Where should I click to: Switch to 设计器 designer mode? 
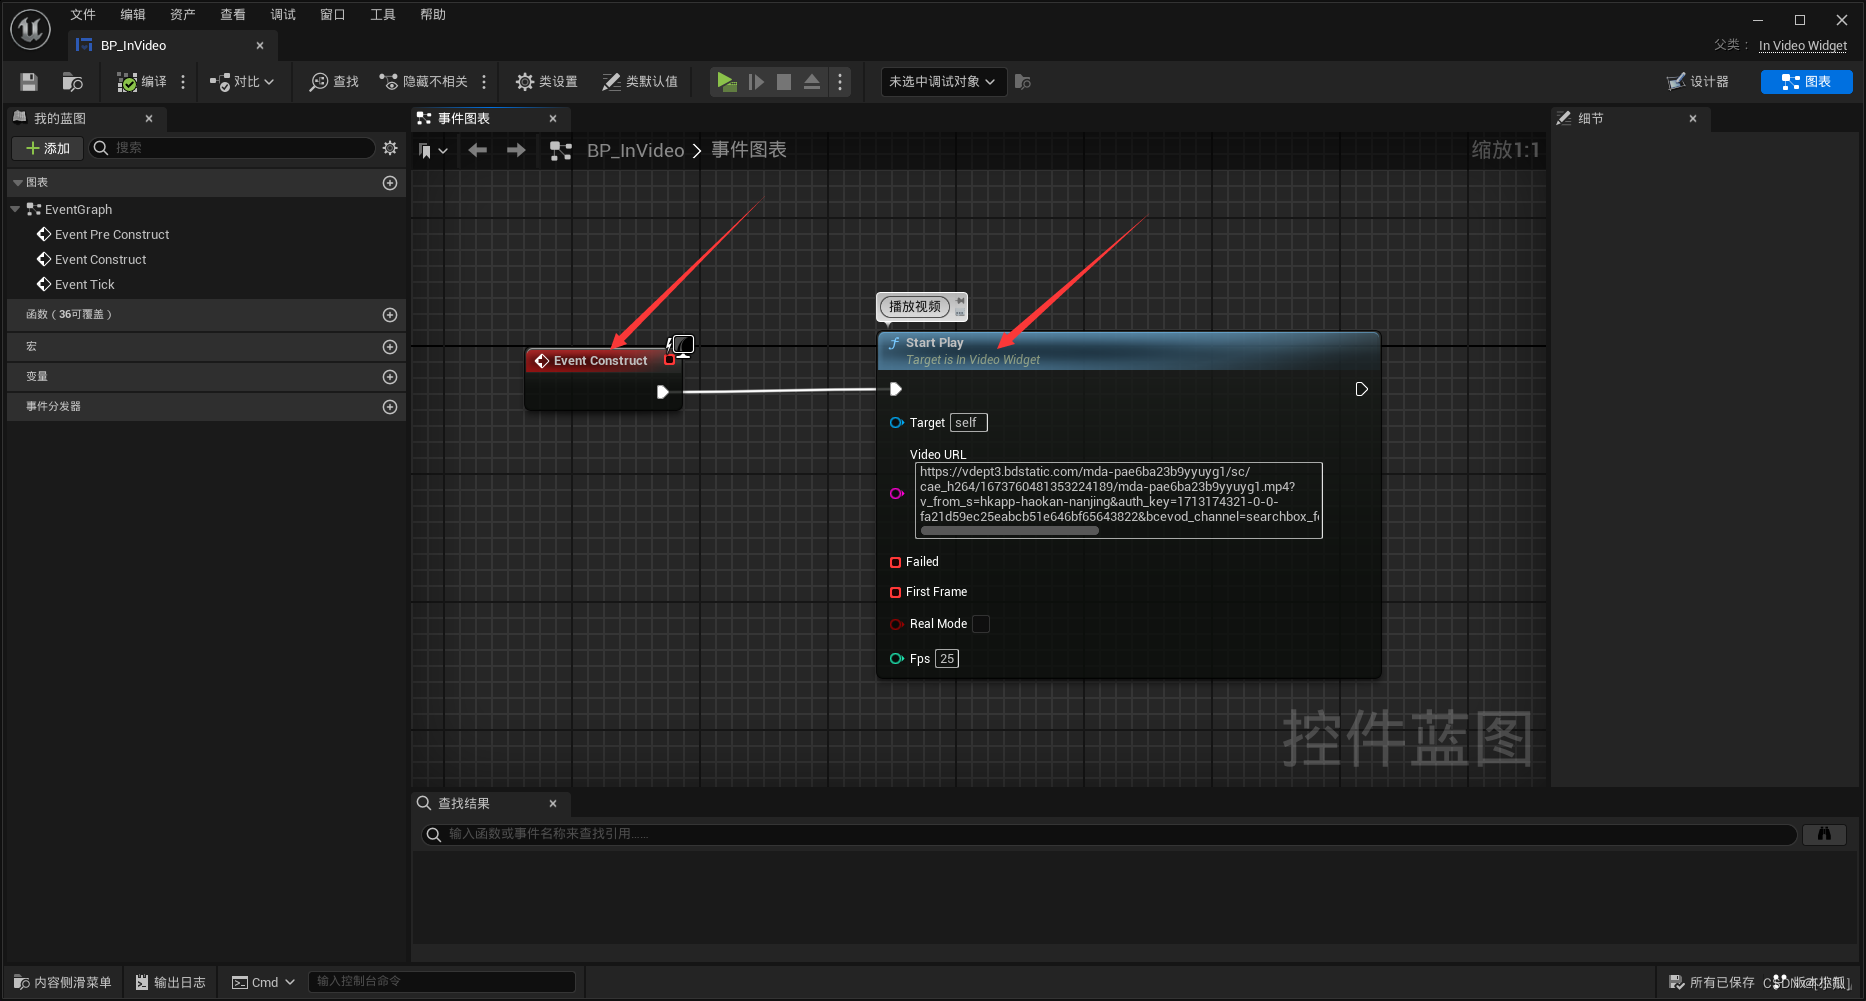click(x=1698, y=82)
